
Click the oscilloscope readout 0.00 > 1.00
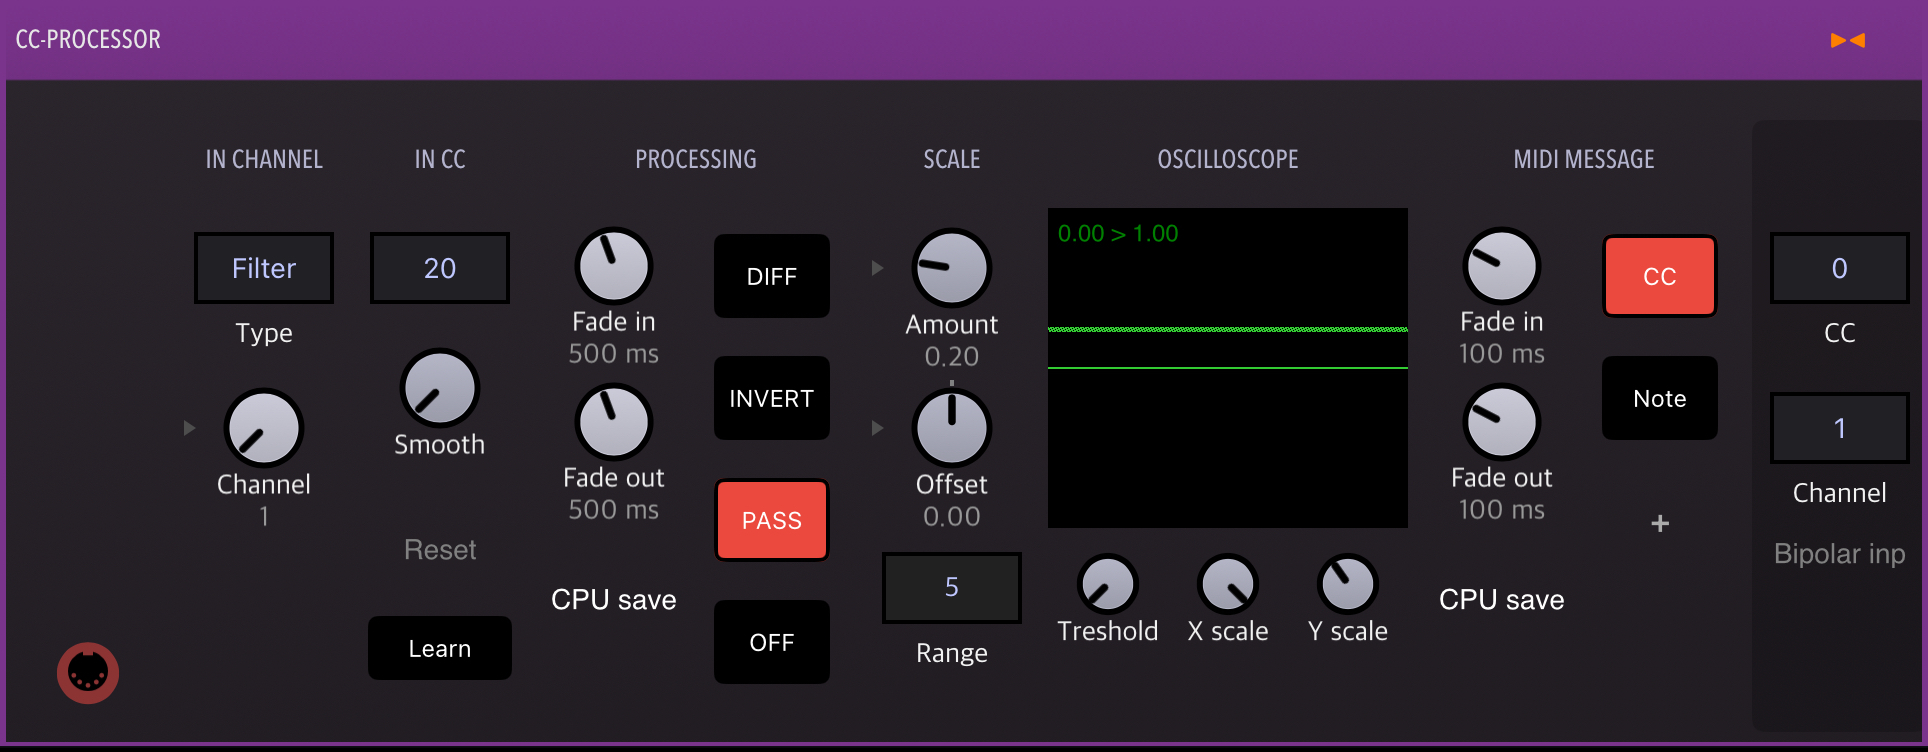[x=1118, y=234]
